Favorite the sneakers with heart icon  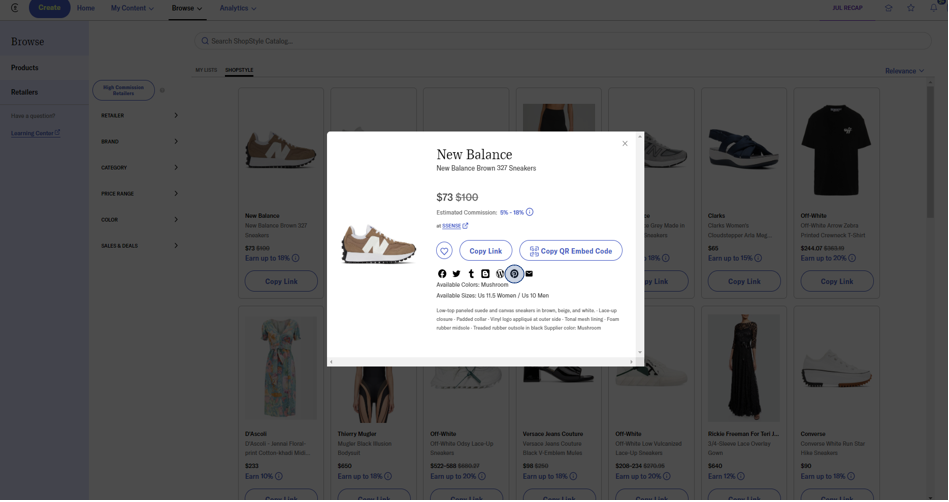pyautogui.click(x=444, y=251)
